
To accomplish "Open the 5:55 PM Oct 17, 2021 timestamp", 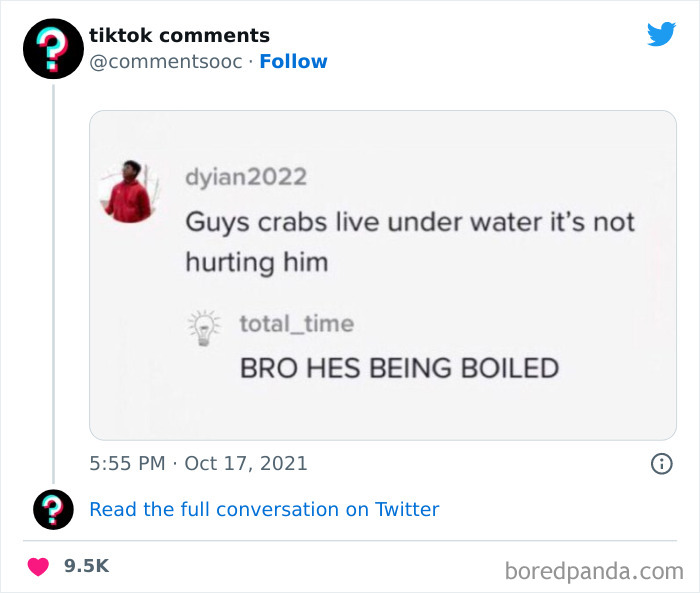I will 198,463.
